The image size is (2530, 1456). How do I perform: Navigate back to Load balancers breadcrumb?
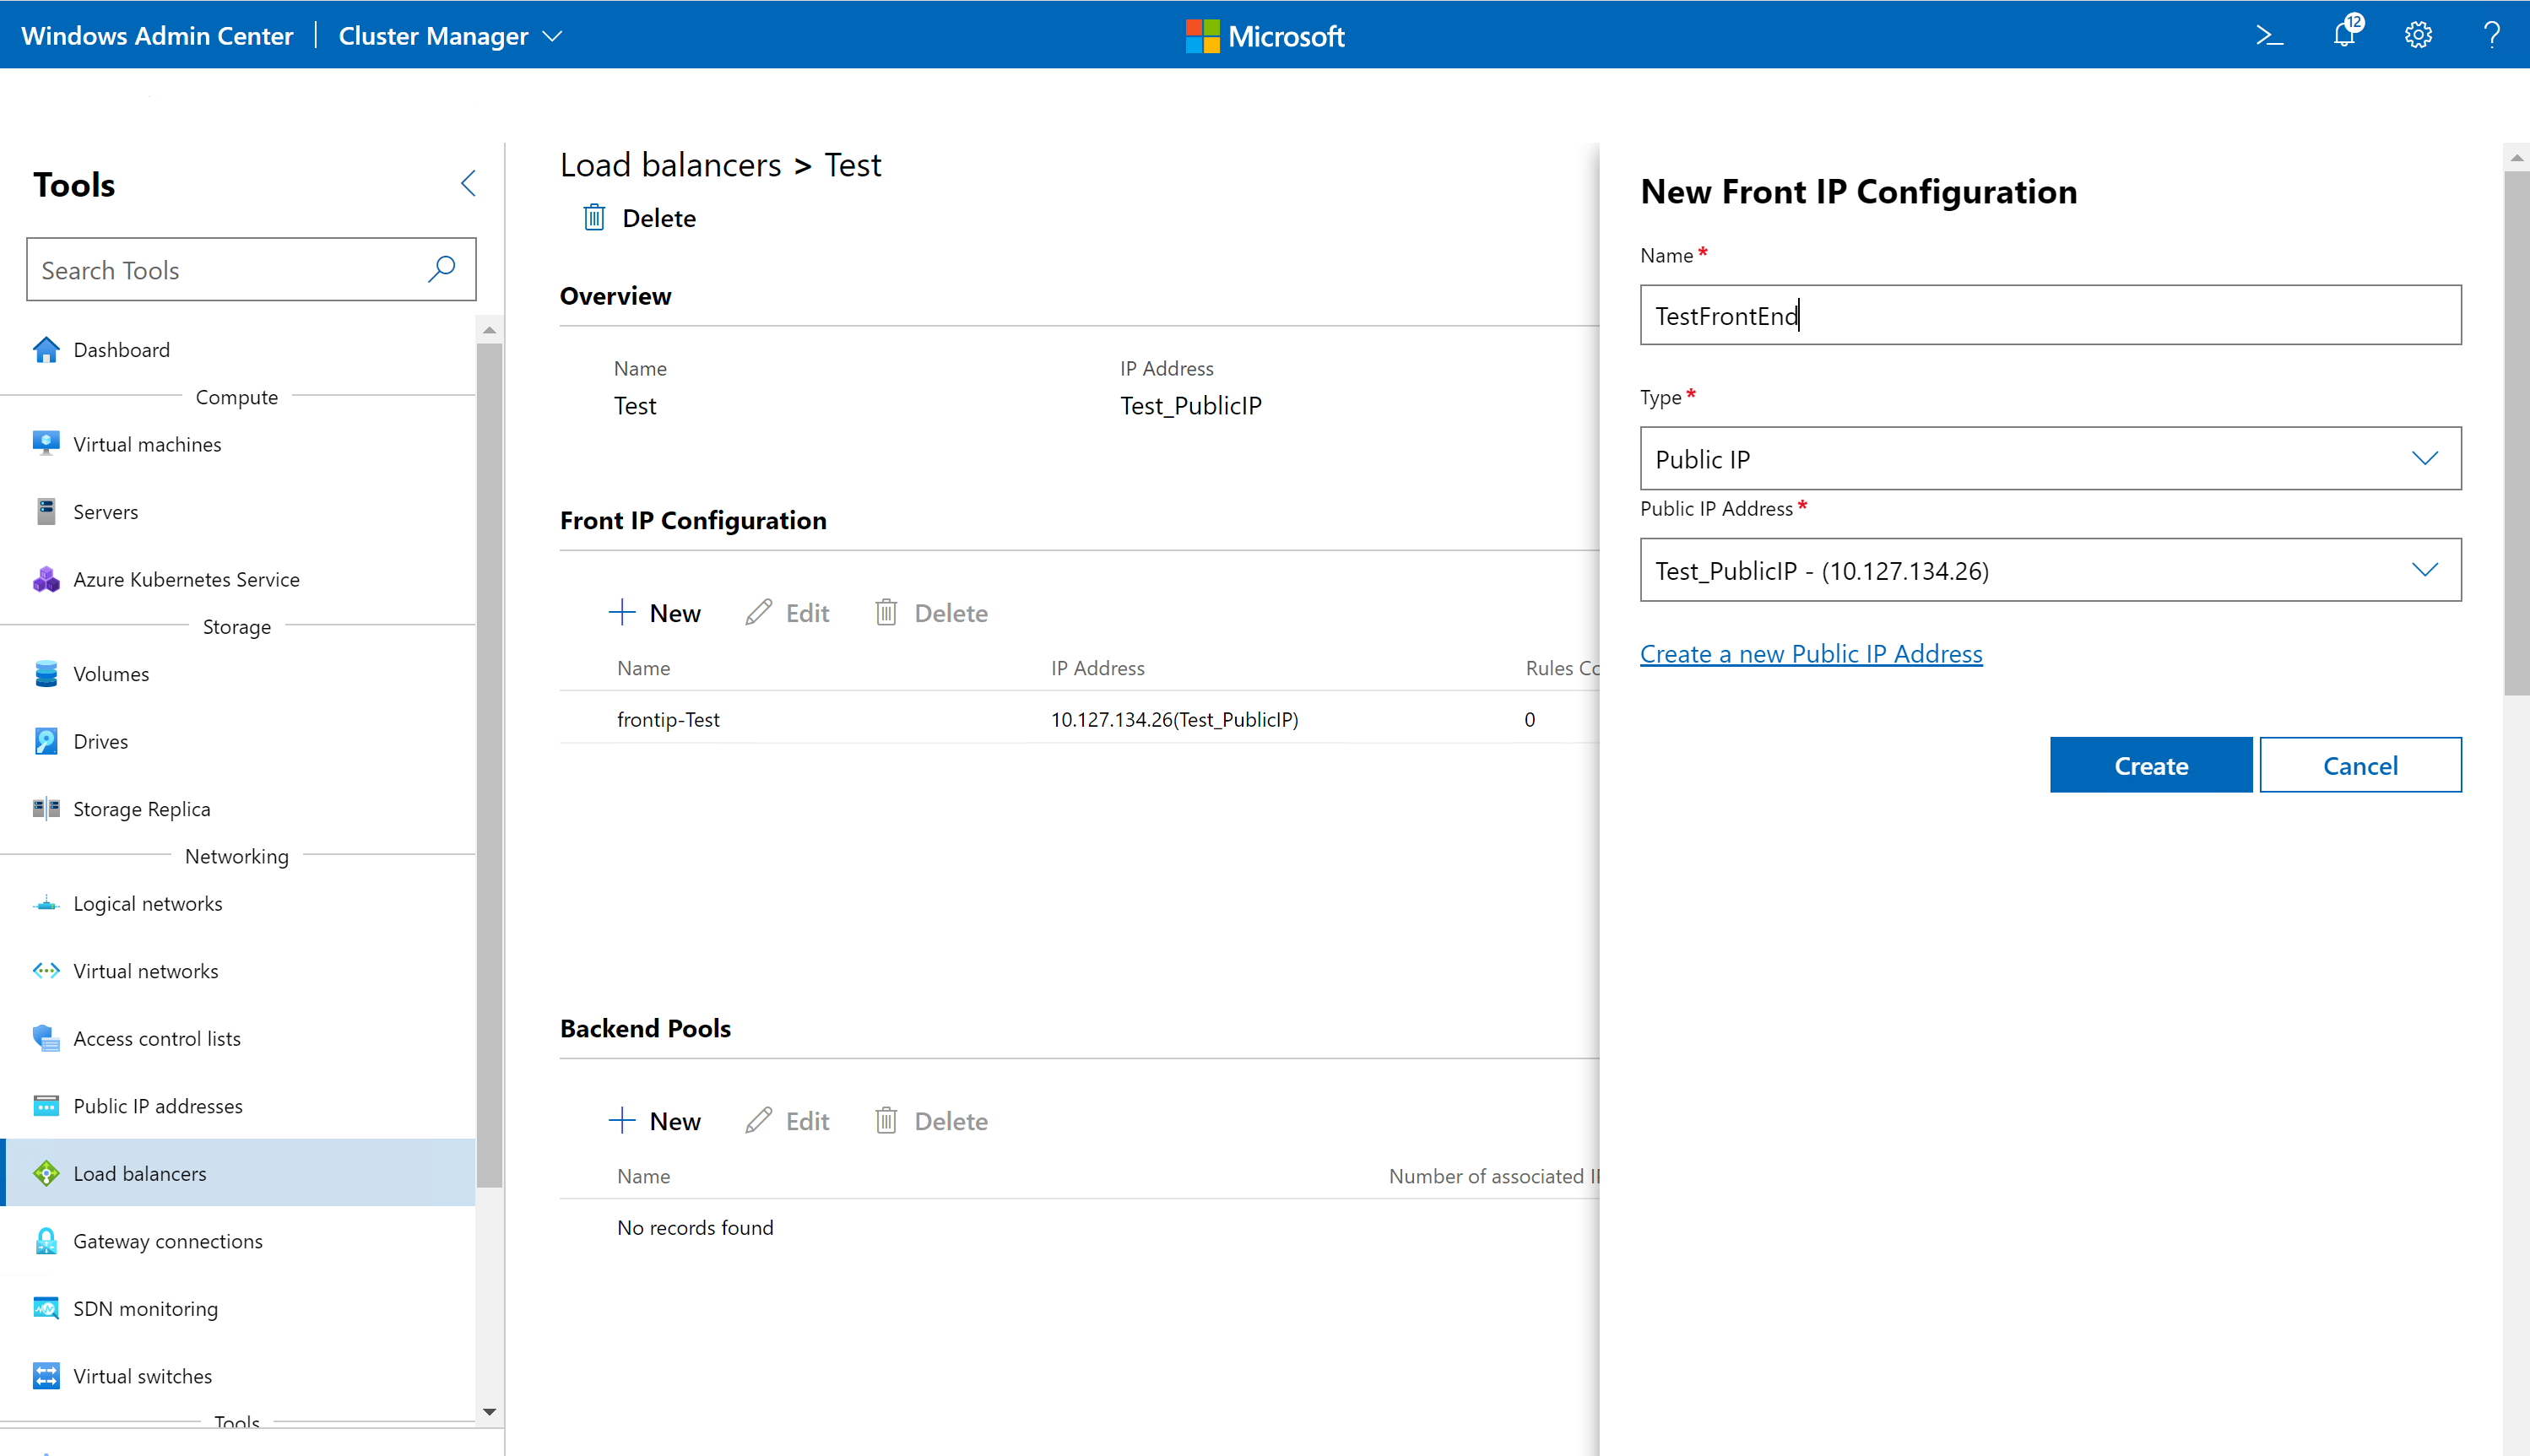[x=670, y=164]
